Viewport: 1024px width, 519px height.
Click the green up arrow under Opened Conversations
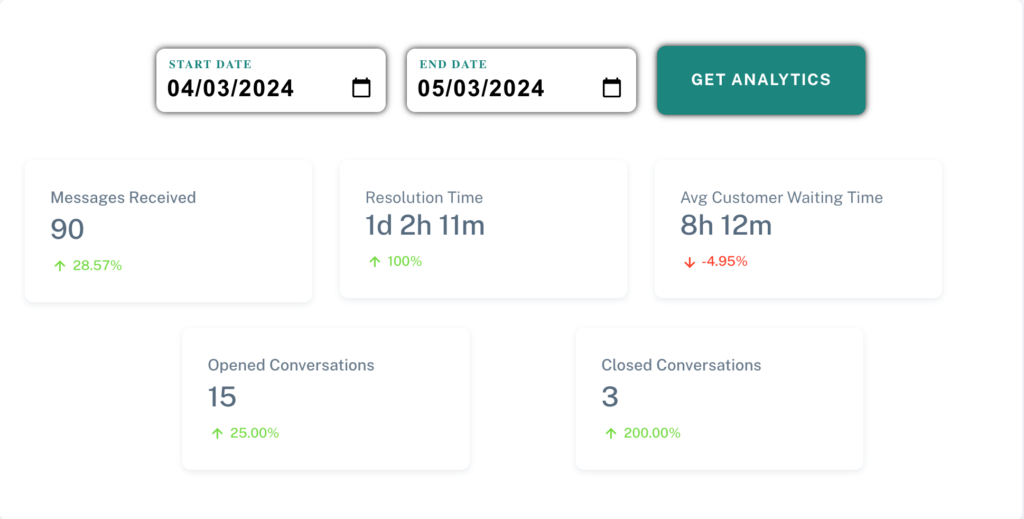point(216,433)
